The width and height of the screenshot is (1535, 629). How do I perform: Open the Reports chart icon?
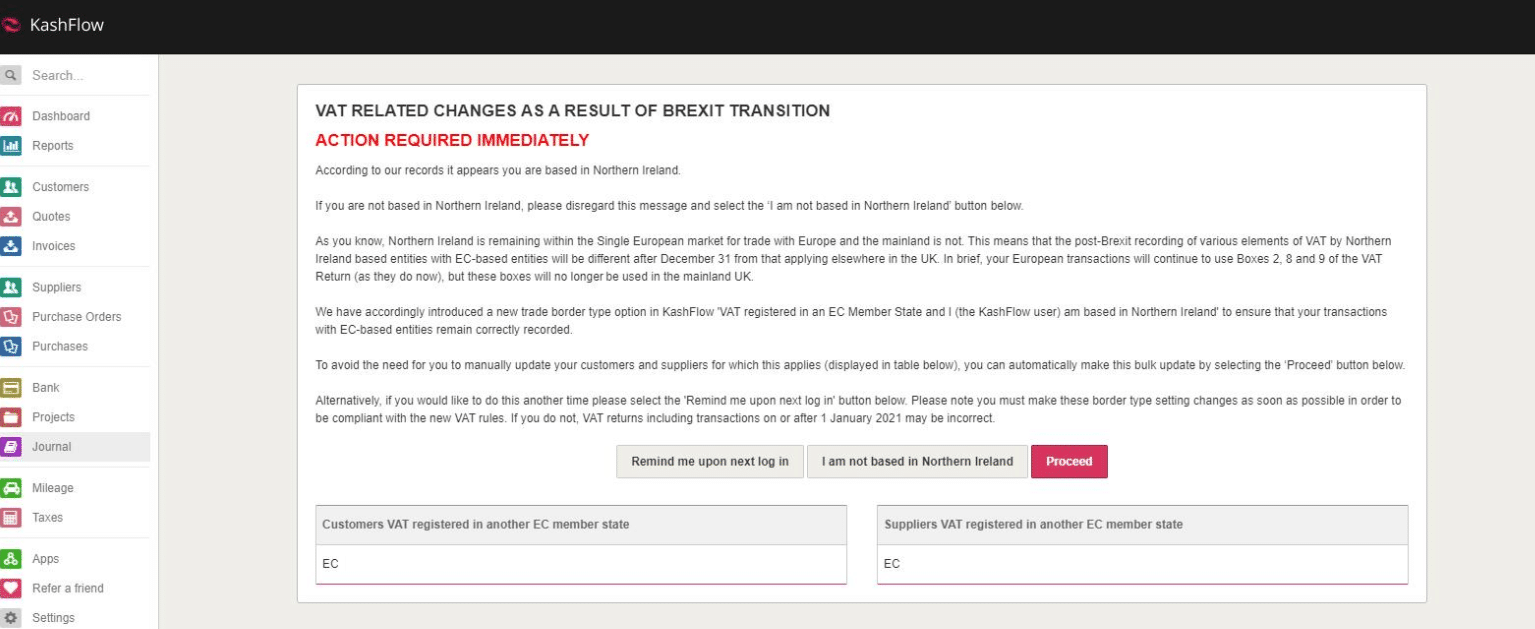click(11, 146)
